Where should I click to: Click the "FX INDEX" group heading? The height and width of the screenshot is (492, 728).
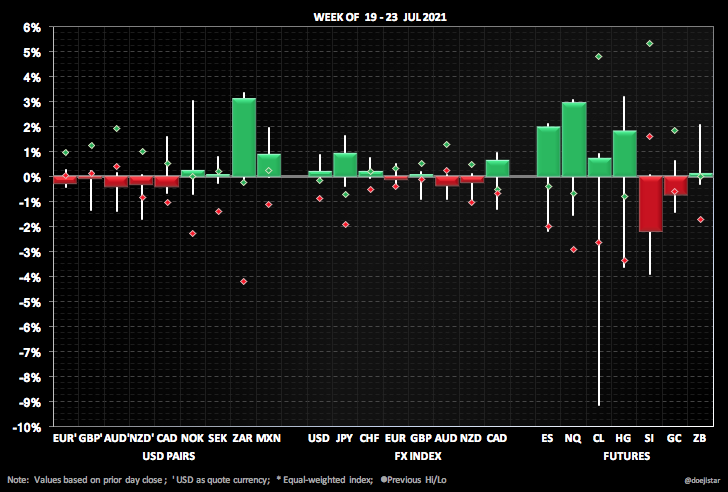pyautogui.click(x=418, y=456)
